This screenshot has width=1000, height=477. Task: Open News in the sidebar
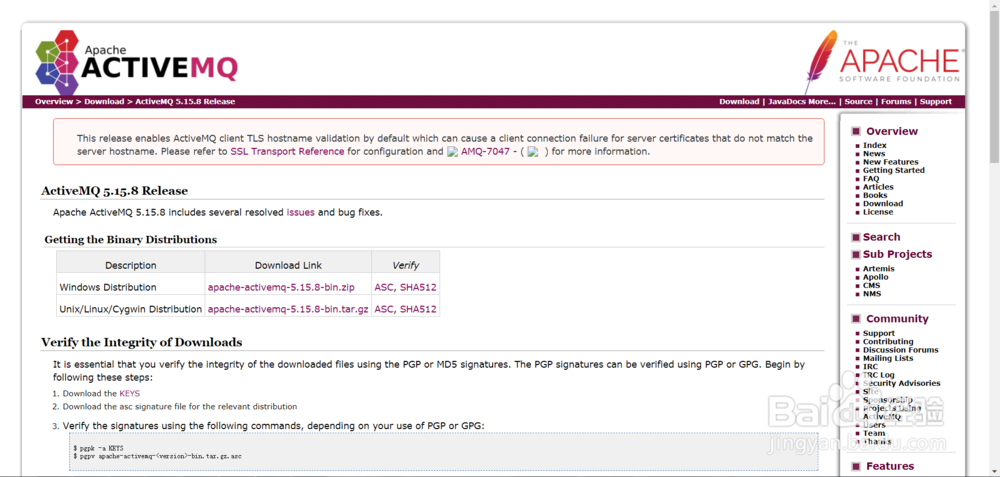pos(874,154)
